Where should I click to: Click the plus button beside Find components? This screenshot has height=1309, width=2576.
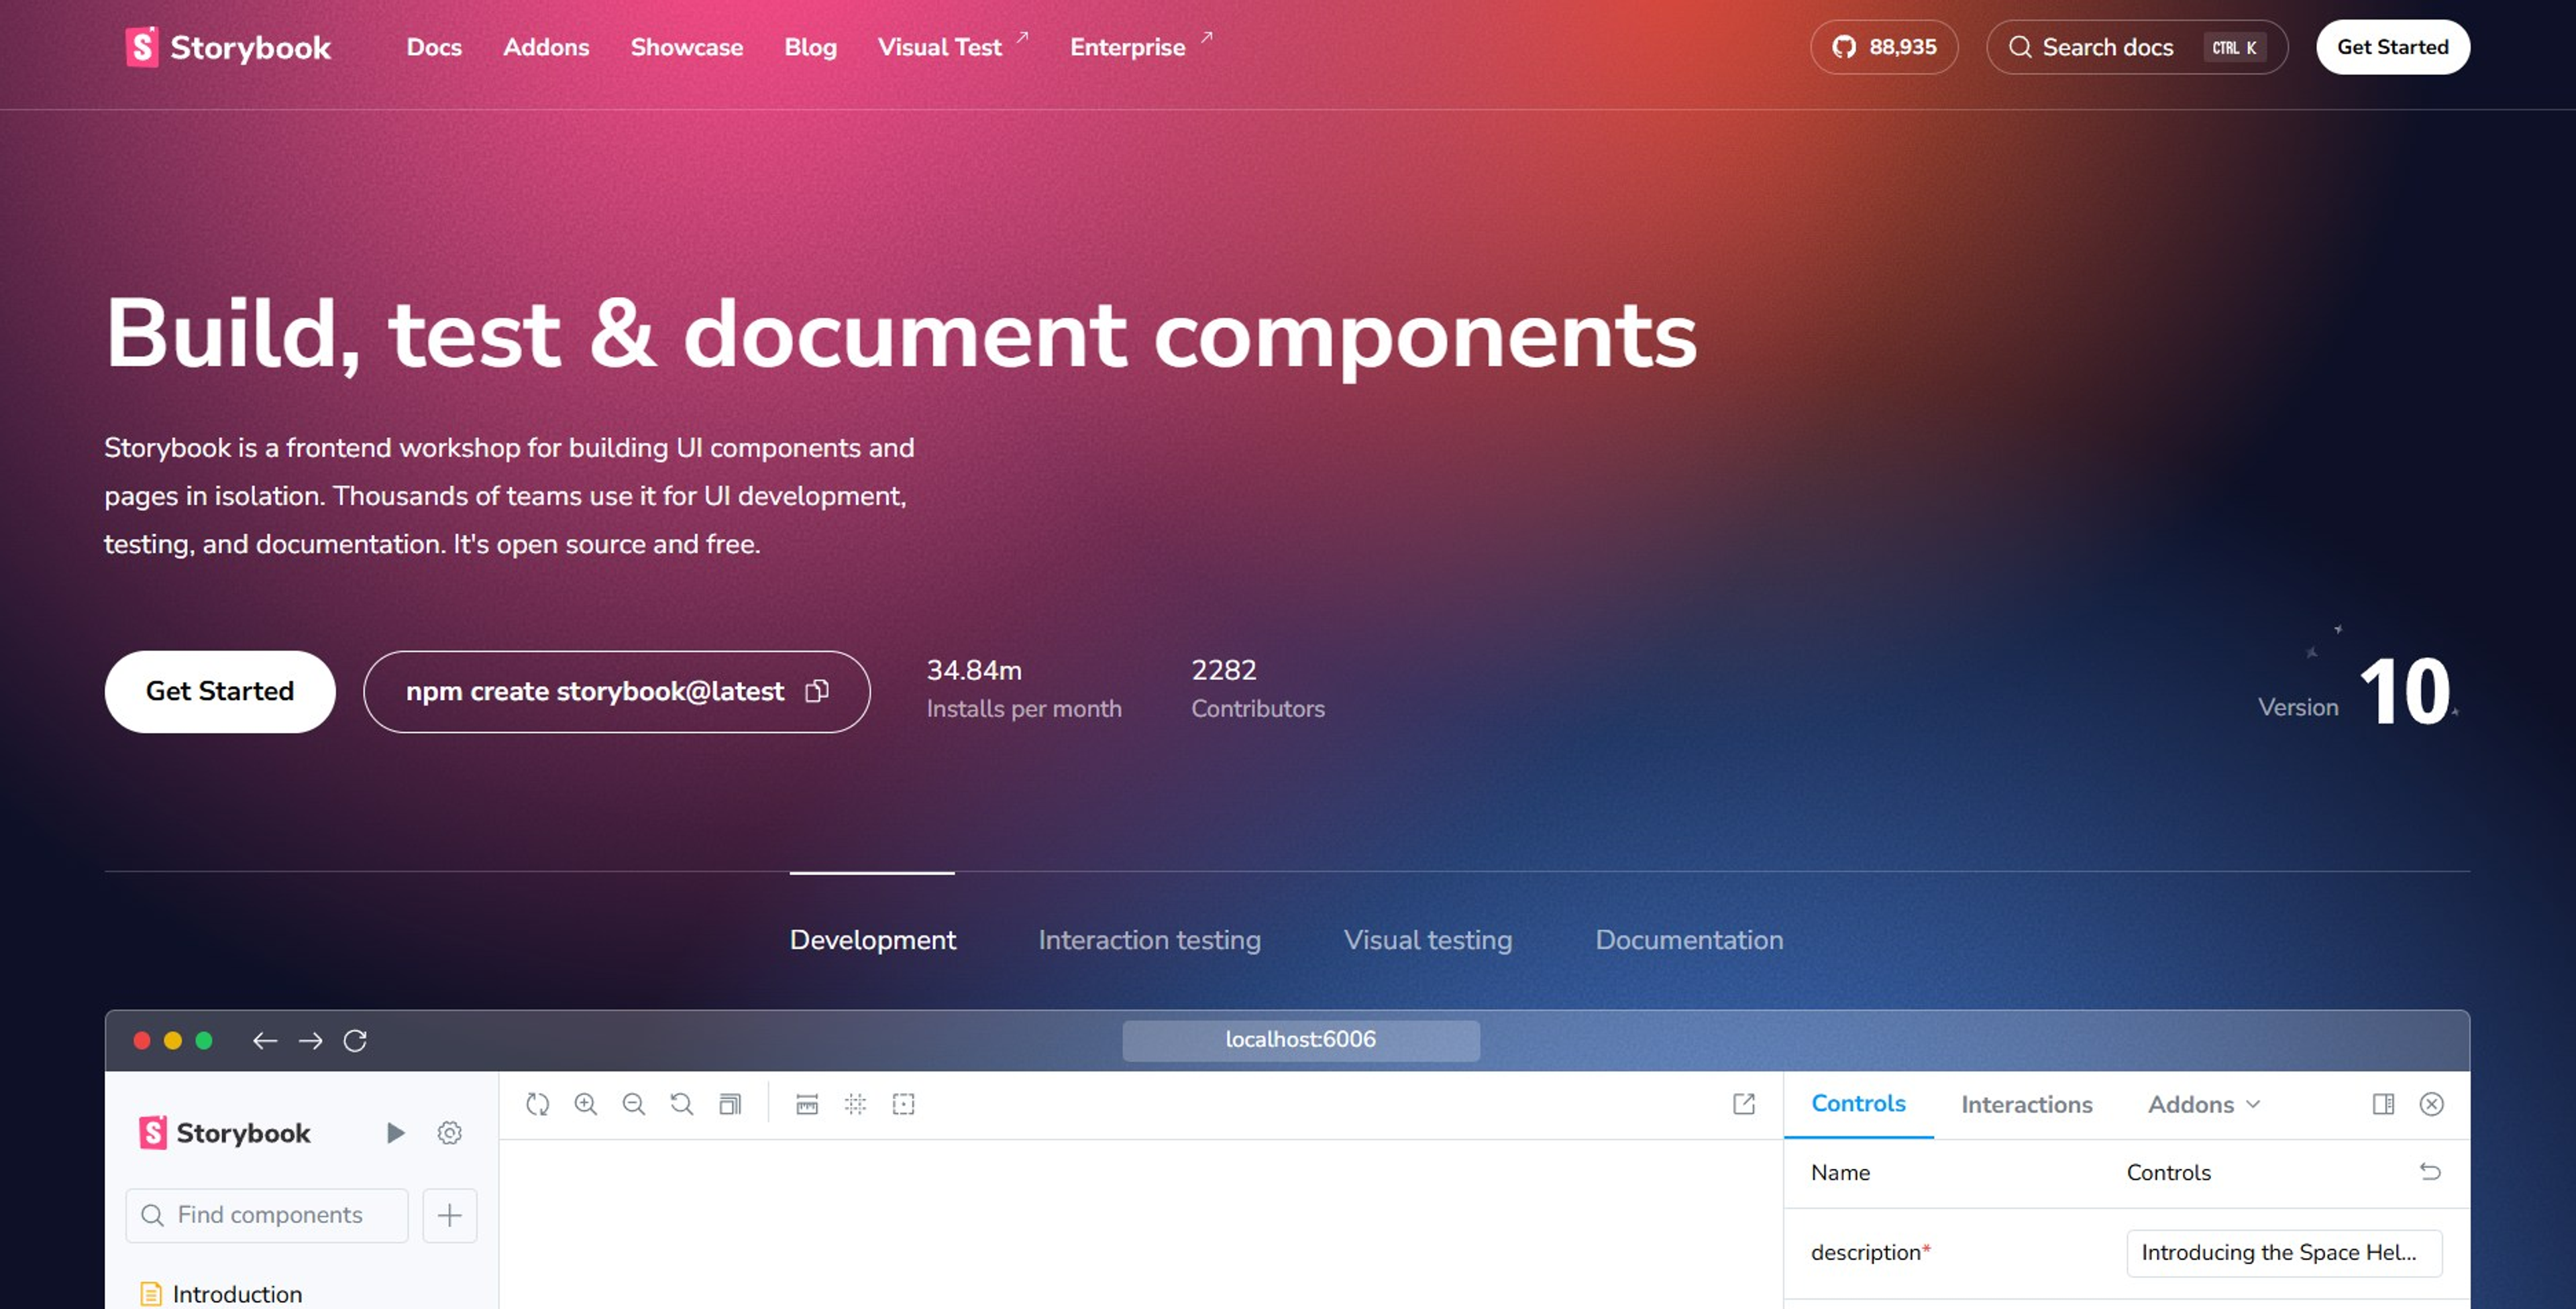click(449, 1215)
